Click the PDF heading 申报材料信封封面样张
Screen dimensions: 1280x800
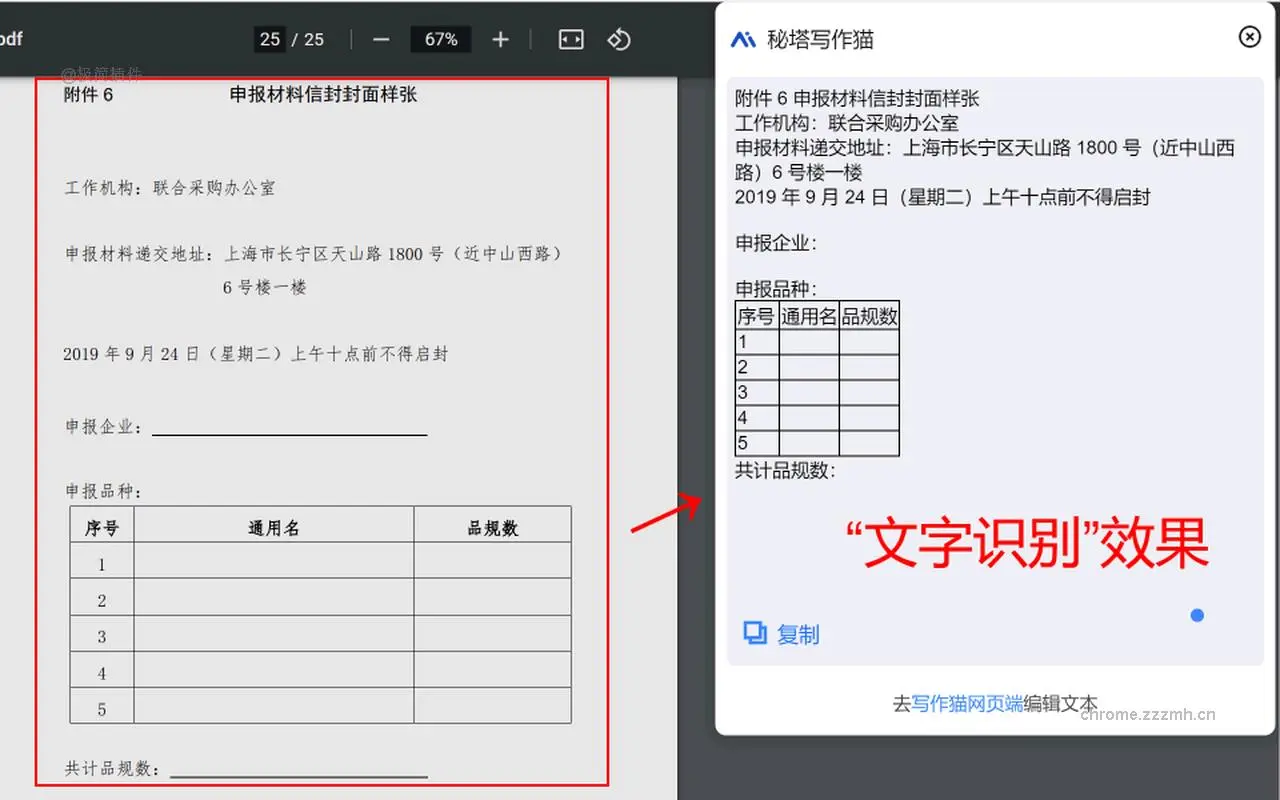[x=323, y=95]
